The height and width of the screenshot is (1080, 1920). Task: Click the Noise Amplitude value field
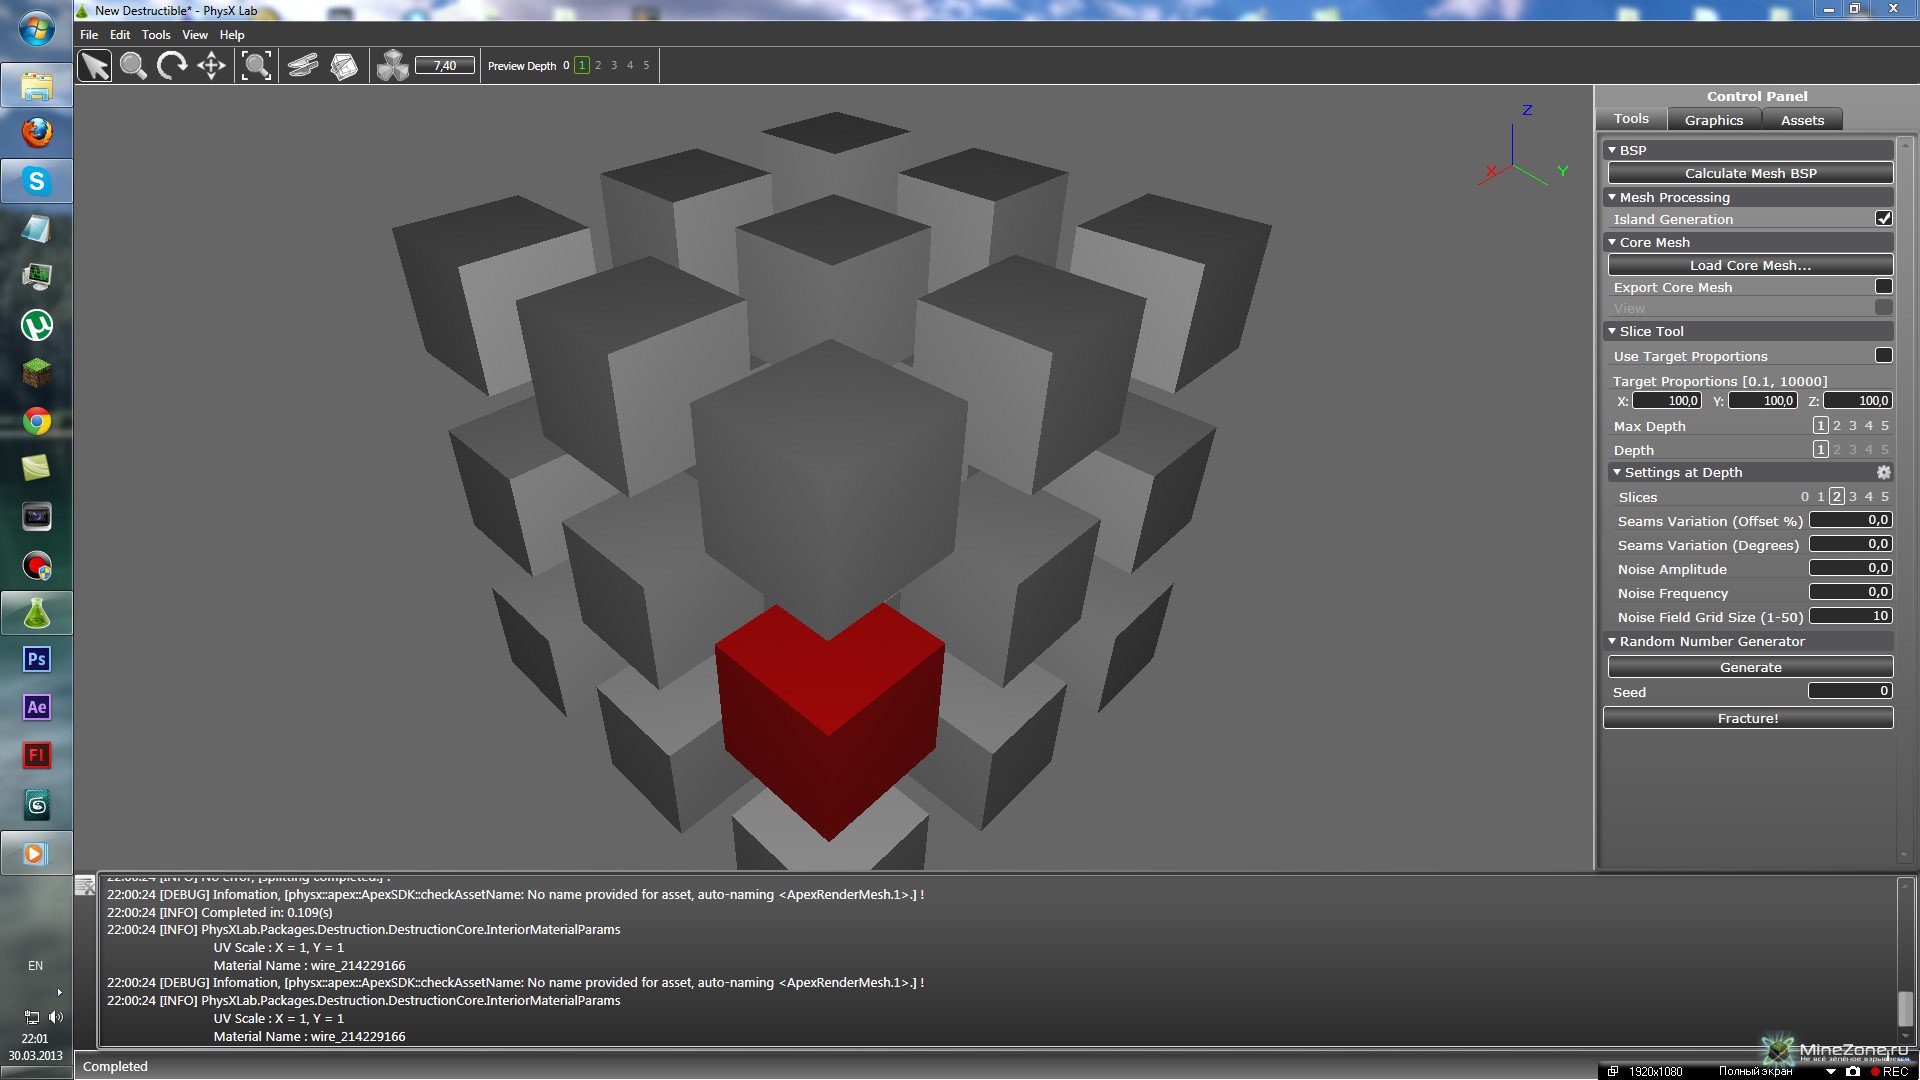1850,568
